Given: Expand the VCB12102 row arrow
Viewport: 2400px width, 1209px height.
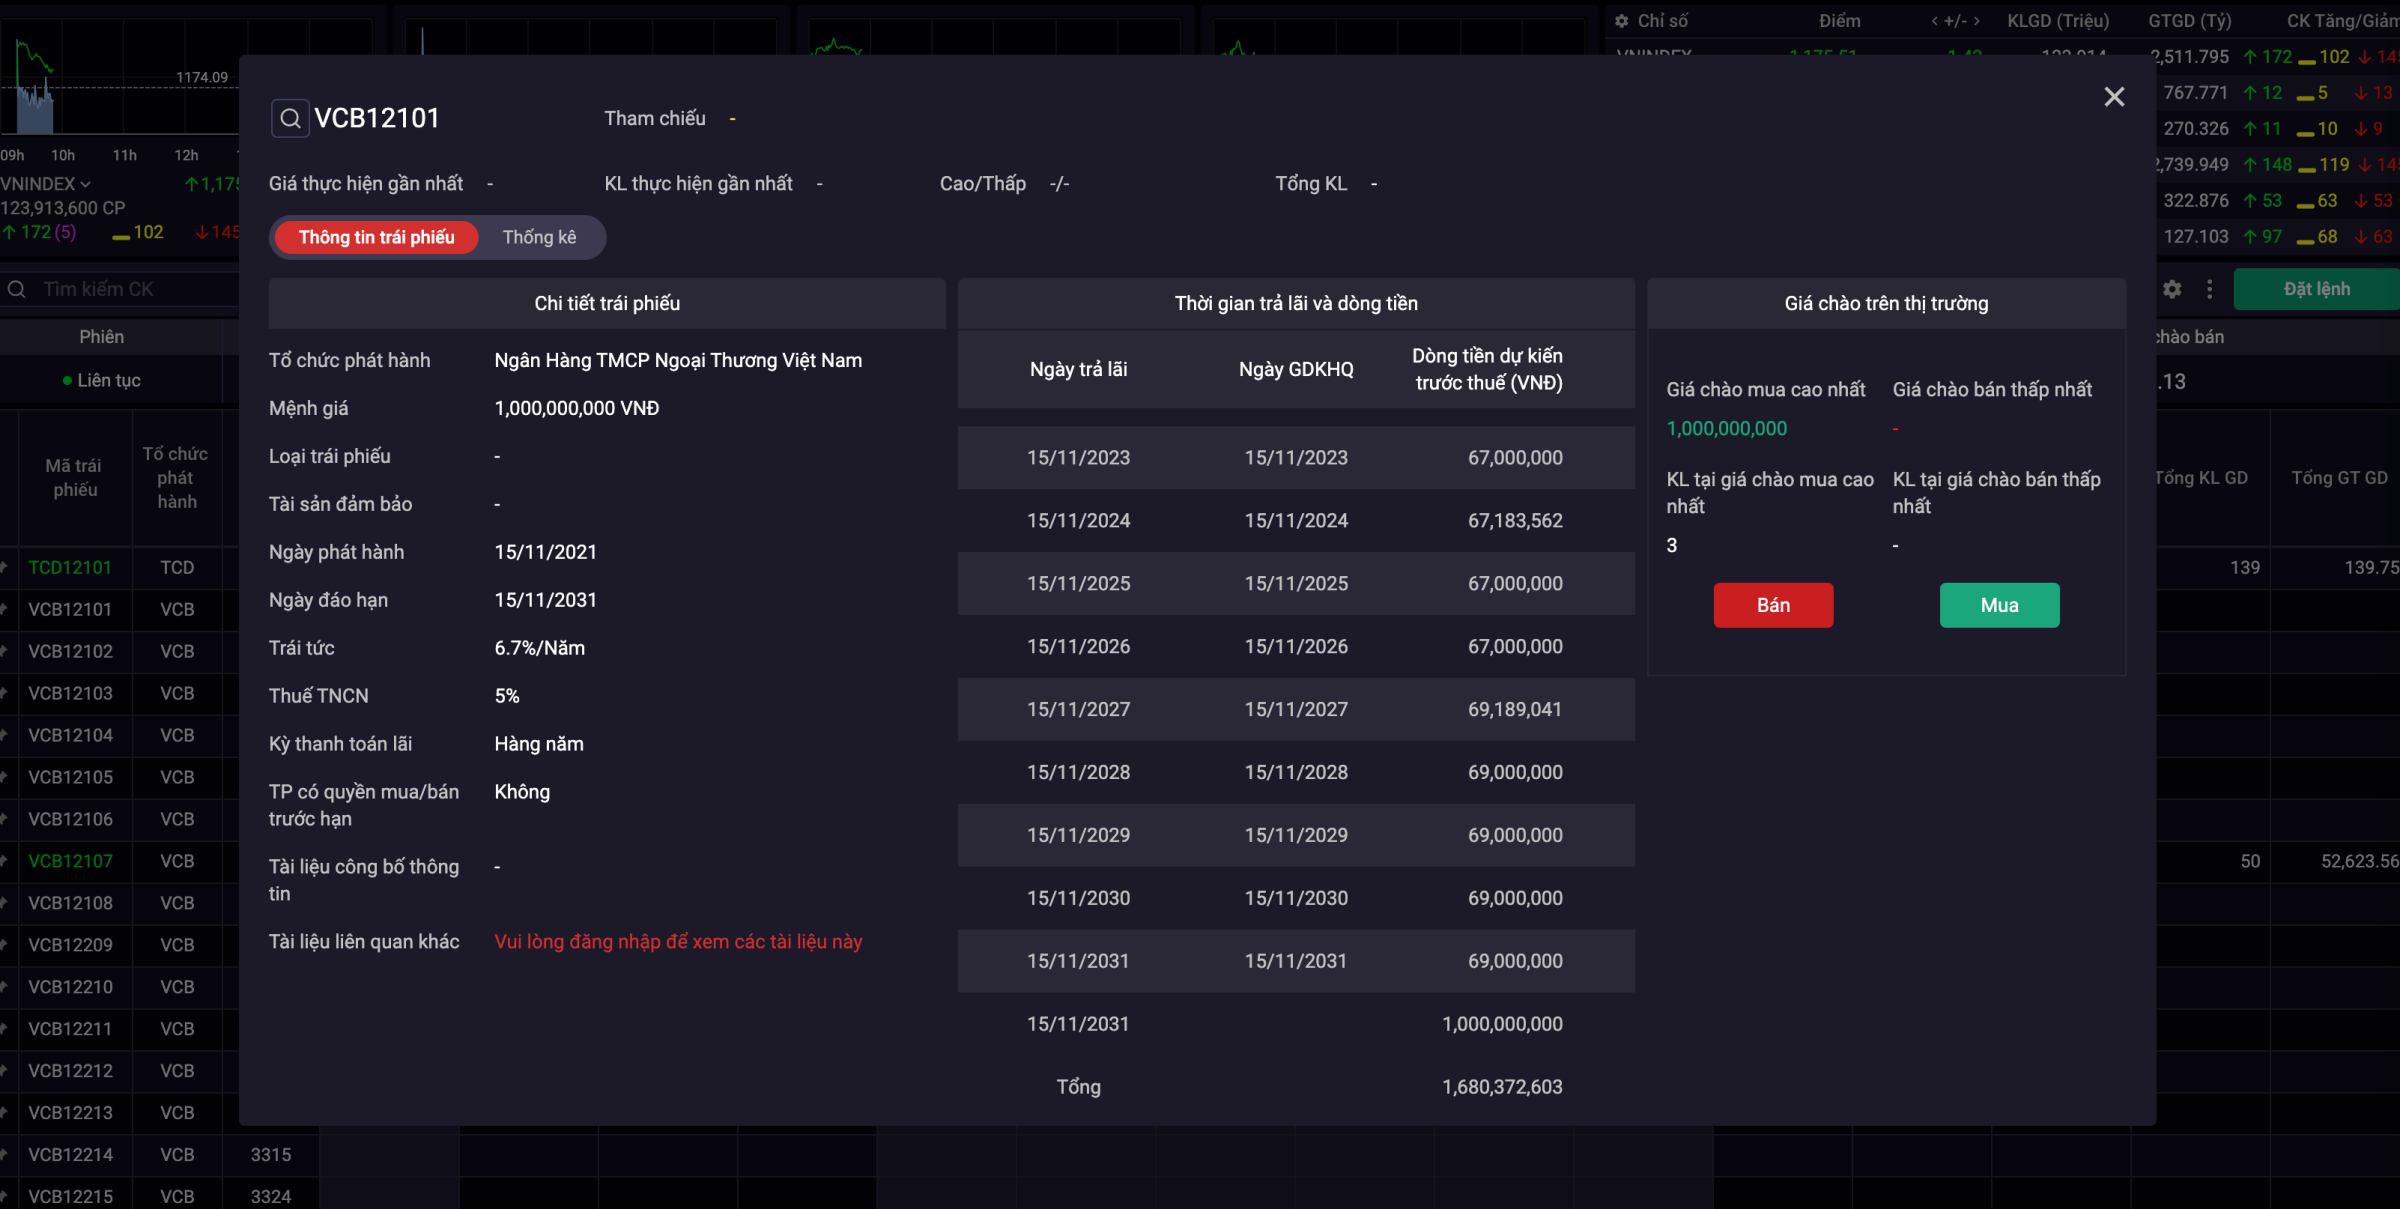Looking at the screenshot, I should click(5, 651).
